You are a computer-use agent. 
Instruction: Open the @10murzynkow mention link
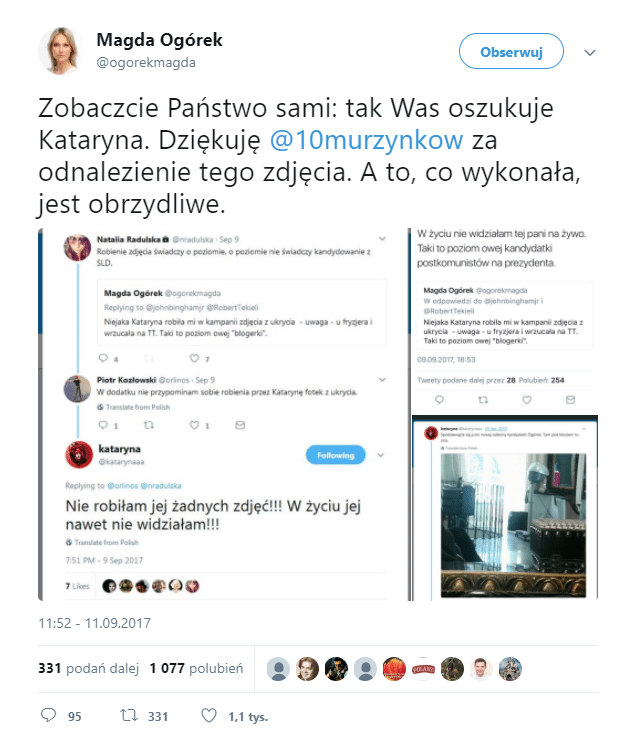tap(366, 140)
